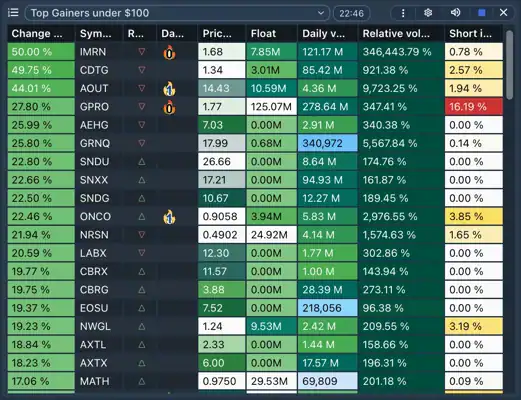Click the 0.9058 price cell
Viewport: 521px width, 400px height.
coord(222,216)
